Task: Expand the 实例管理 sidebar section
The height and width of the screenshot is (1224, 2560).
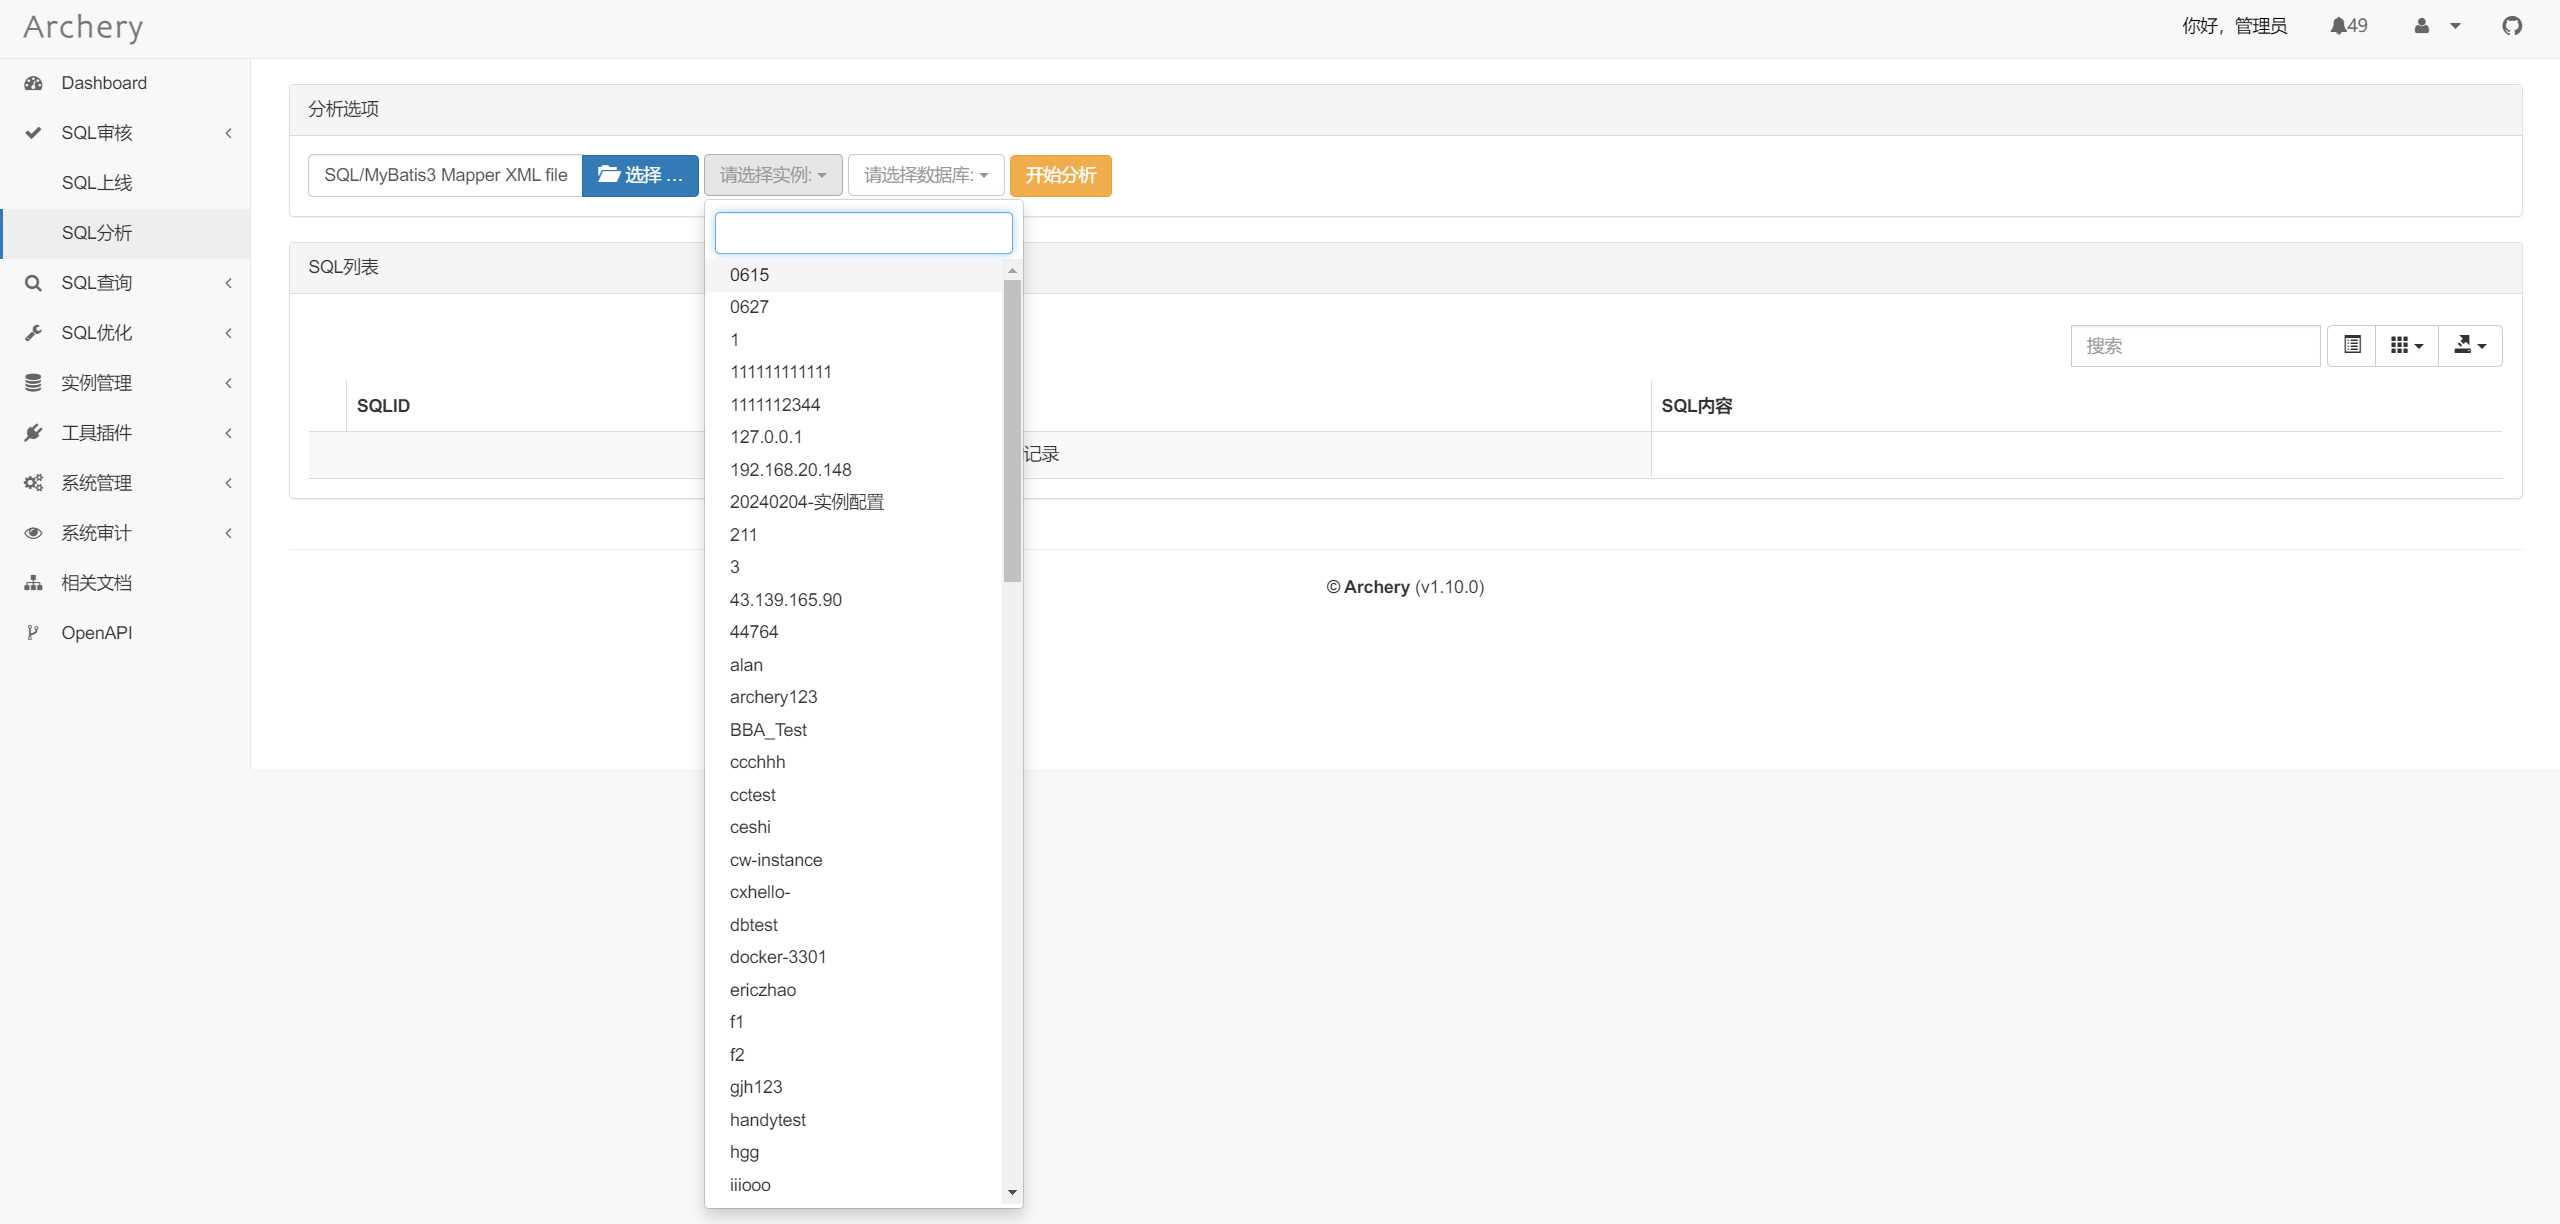Action: (x=96, y=383)
